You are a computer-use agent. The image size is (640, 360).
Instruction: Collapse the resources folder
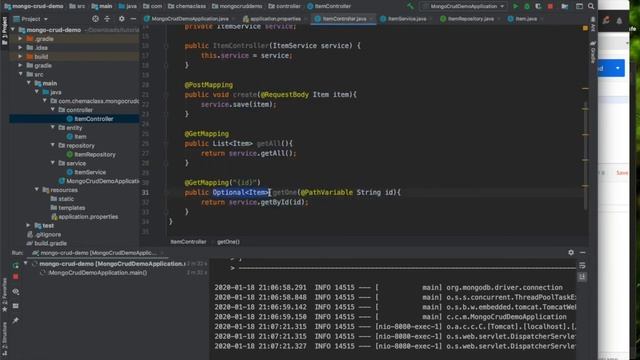point(37,190)
